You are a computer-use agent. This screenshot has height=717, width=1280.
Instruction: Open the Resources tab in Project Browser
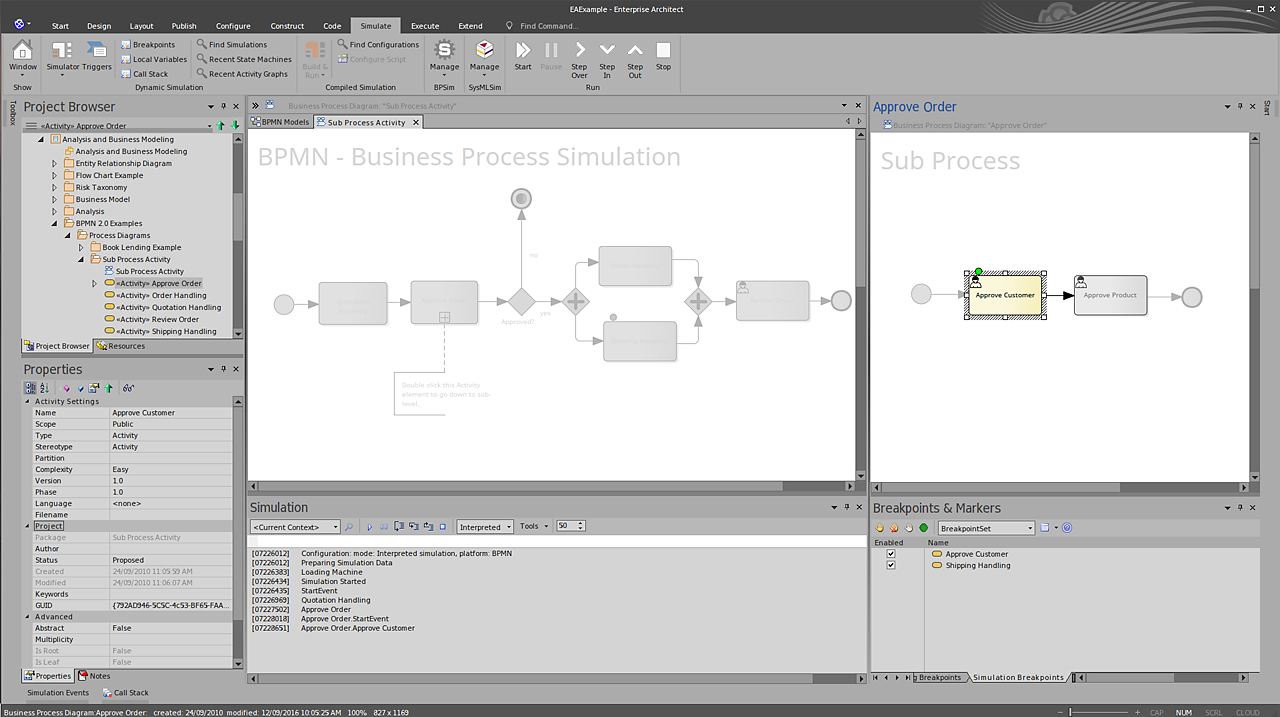(121, 346)
